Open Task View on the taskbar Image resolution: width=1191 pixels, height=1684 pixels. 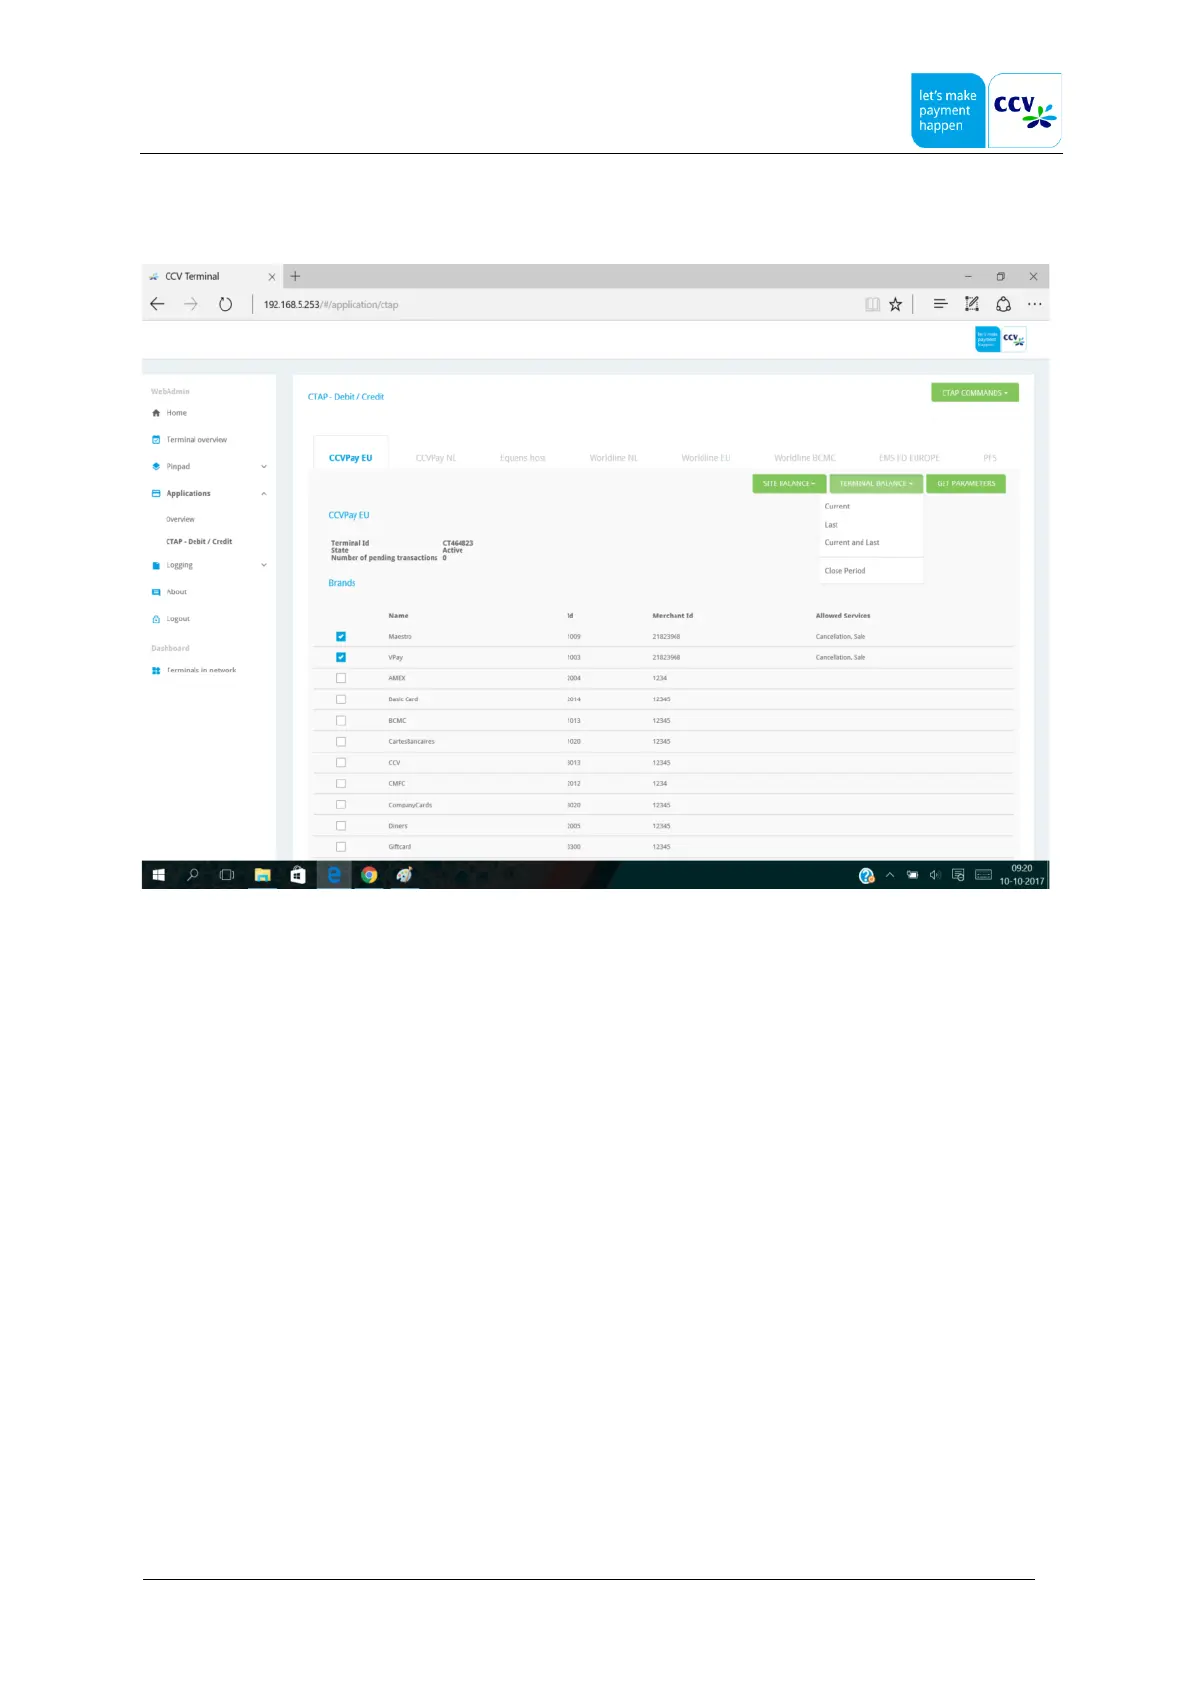click(x=227, y=875)
